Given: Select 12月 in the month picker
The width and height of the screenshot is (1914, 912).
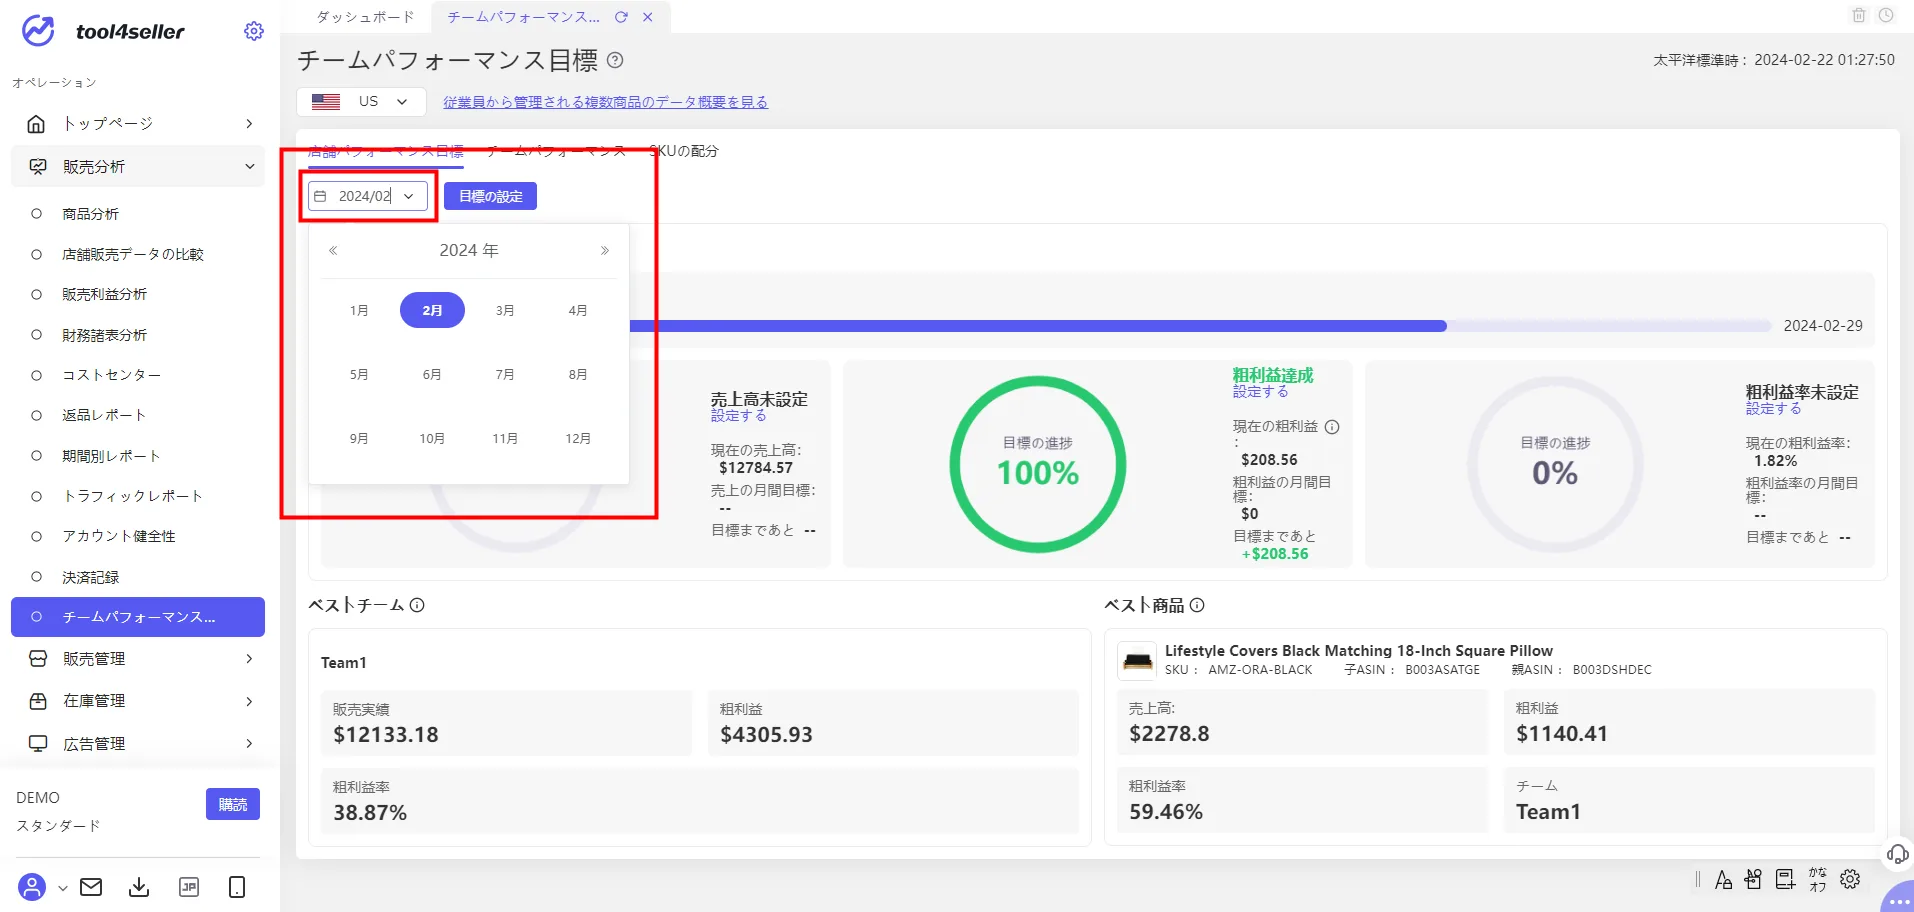Looking at the screenshot, I should pyautogui.click(x=578, y=438).
